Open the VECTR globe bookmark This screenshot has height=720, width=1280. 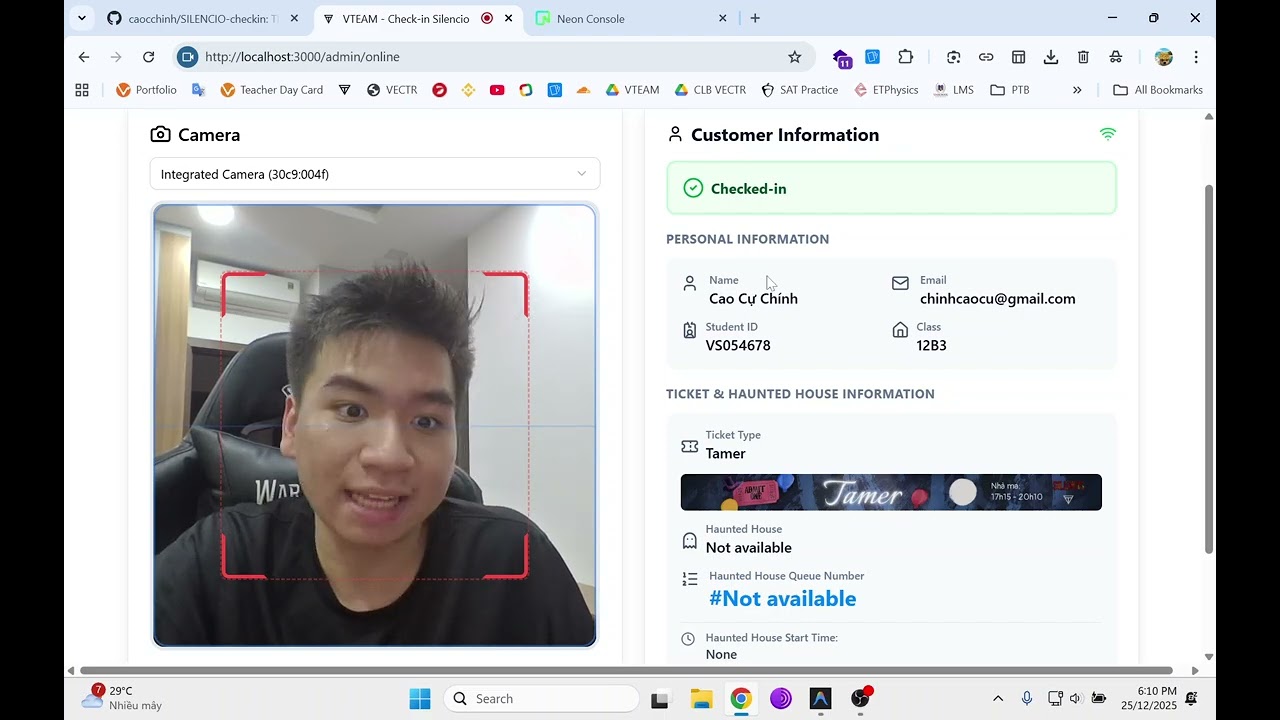[392, 90]
